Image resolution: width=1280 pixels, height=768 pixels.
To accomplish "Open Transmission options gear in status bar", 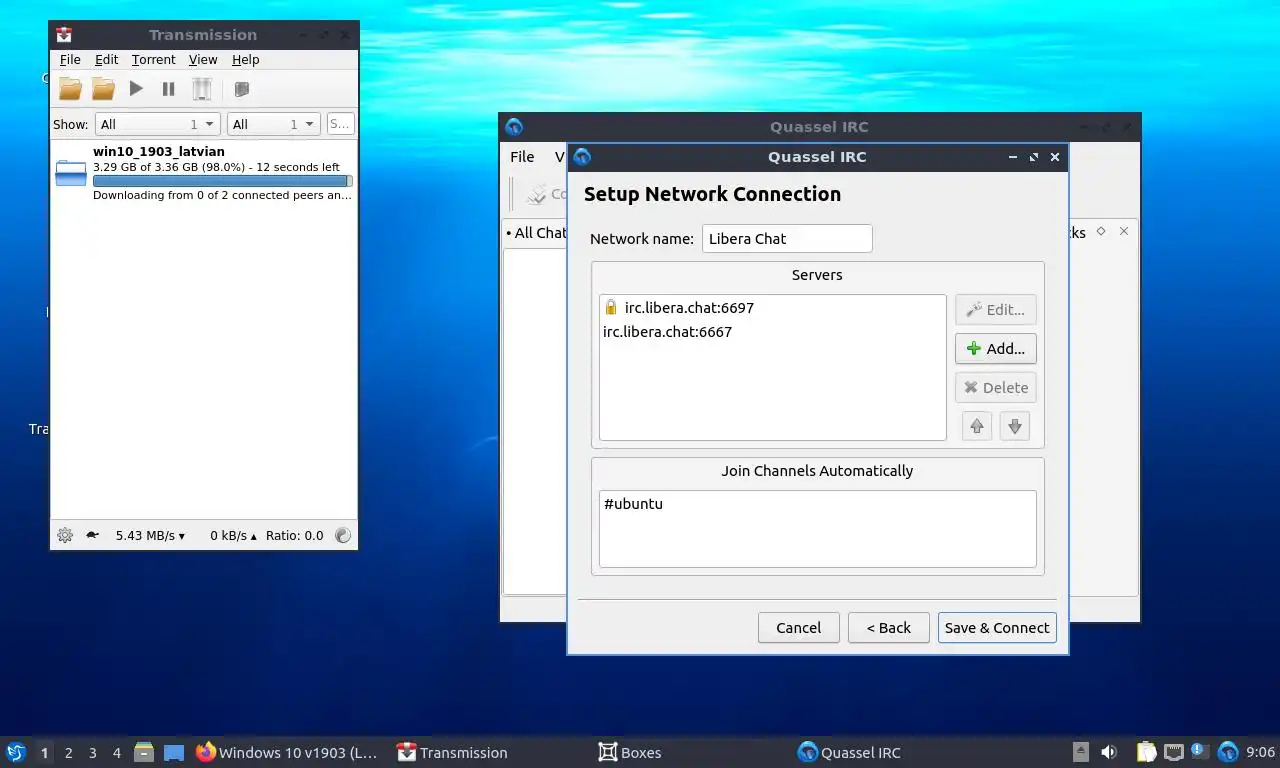I will point(65,535).
